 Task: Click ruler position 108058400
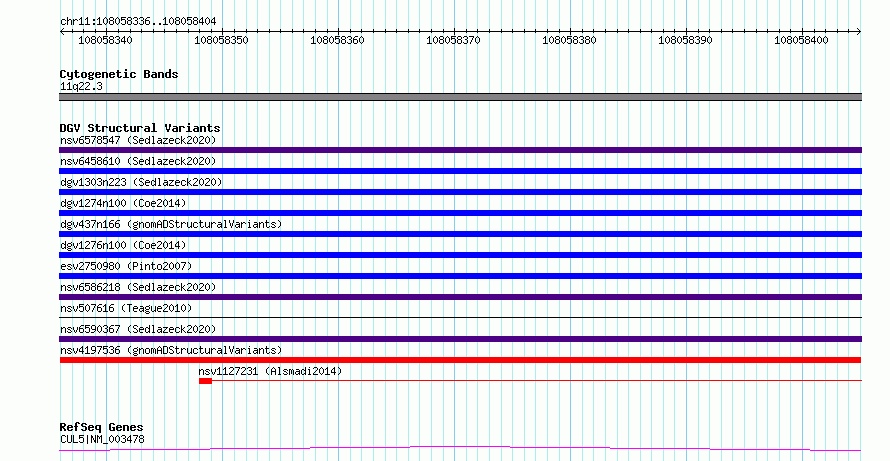point(801,40)
